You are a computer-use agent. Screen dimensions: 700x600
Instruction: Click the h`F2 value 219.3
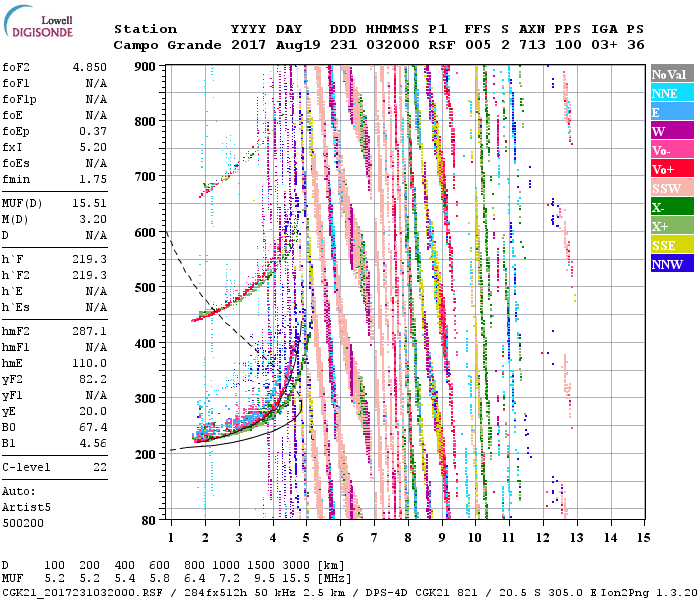pos(90,275)
